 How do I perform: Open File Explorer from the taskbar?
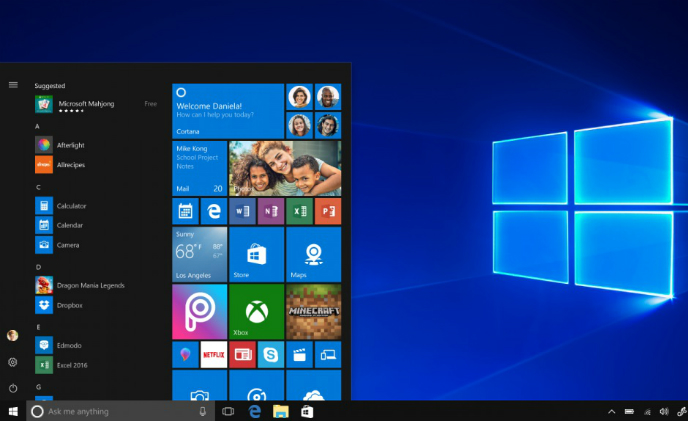tap(281, 411)
